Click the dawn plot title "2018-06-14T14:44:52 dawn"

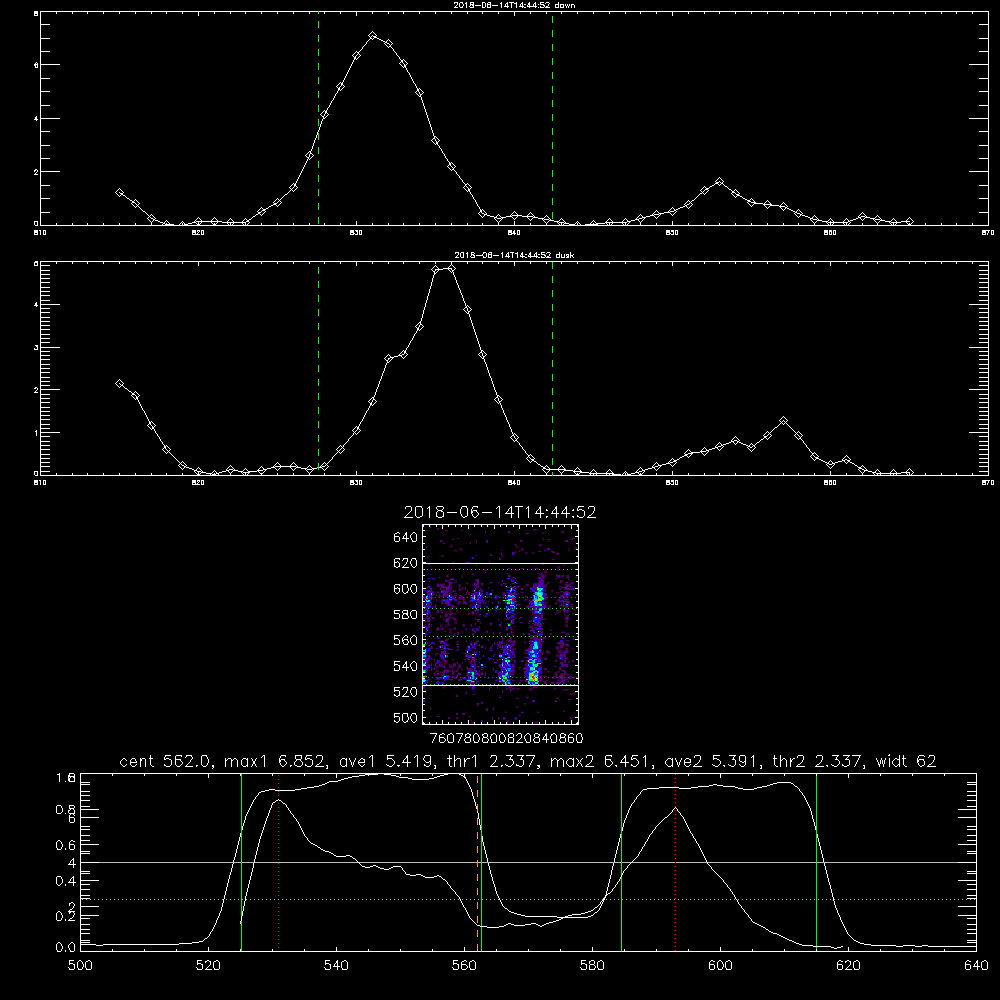(x=514, y=5)
